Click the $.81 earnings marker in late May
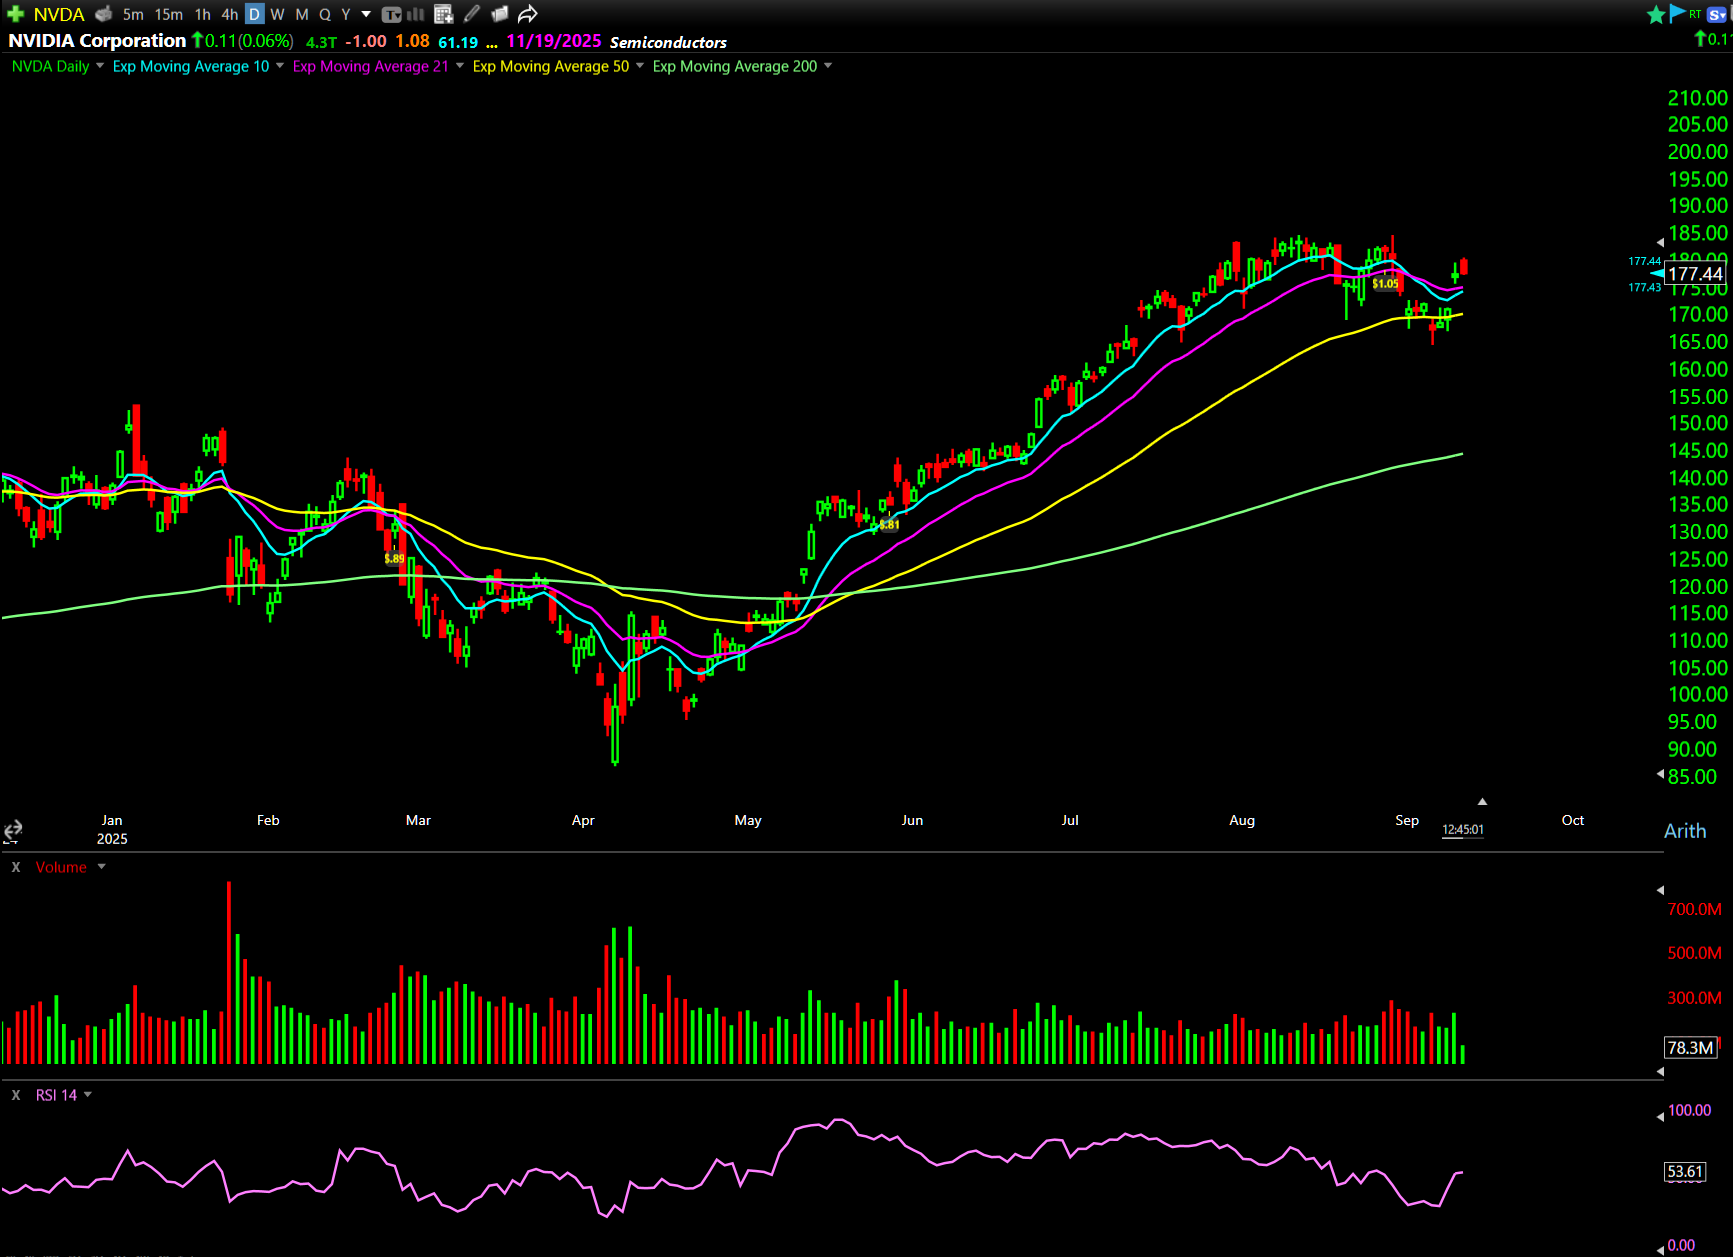 click(x=889, y=524)
